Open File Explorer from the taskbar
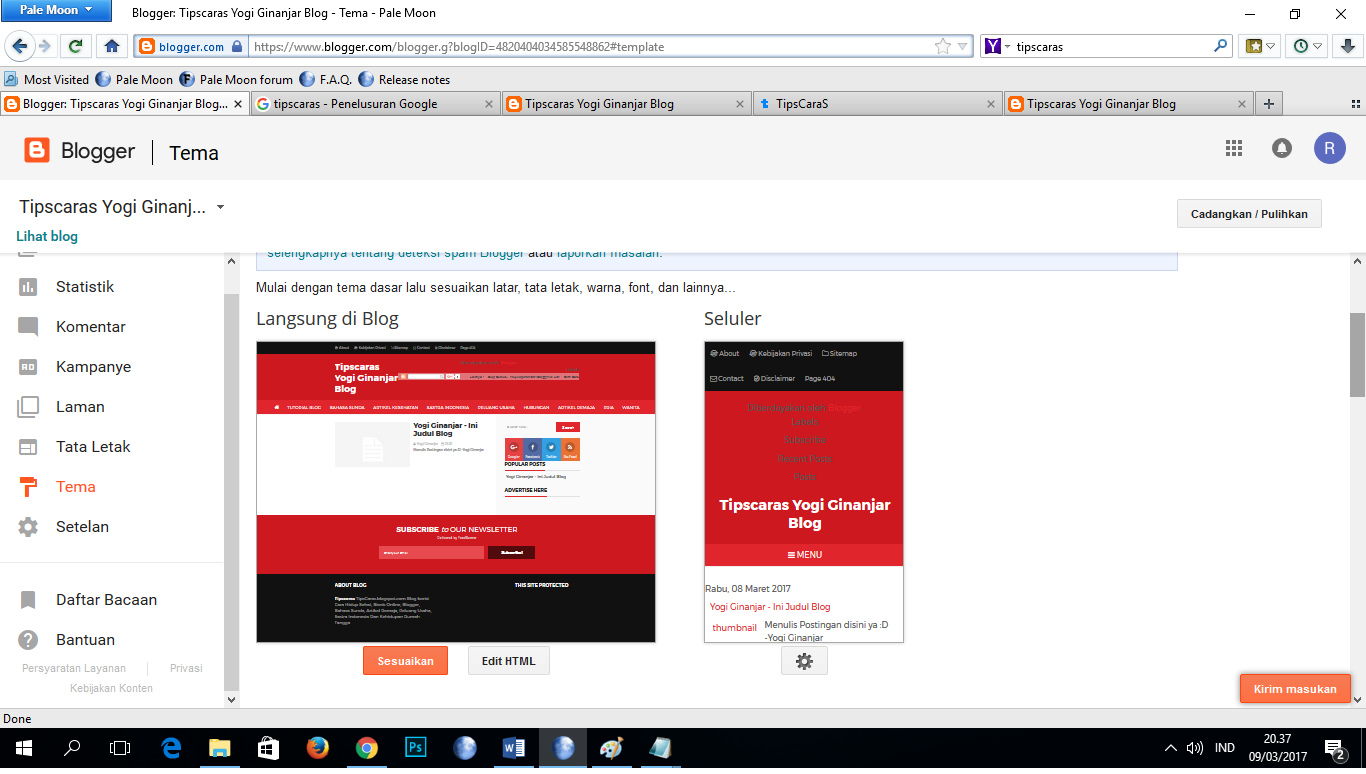 coord(220,747)
